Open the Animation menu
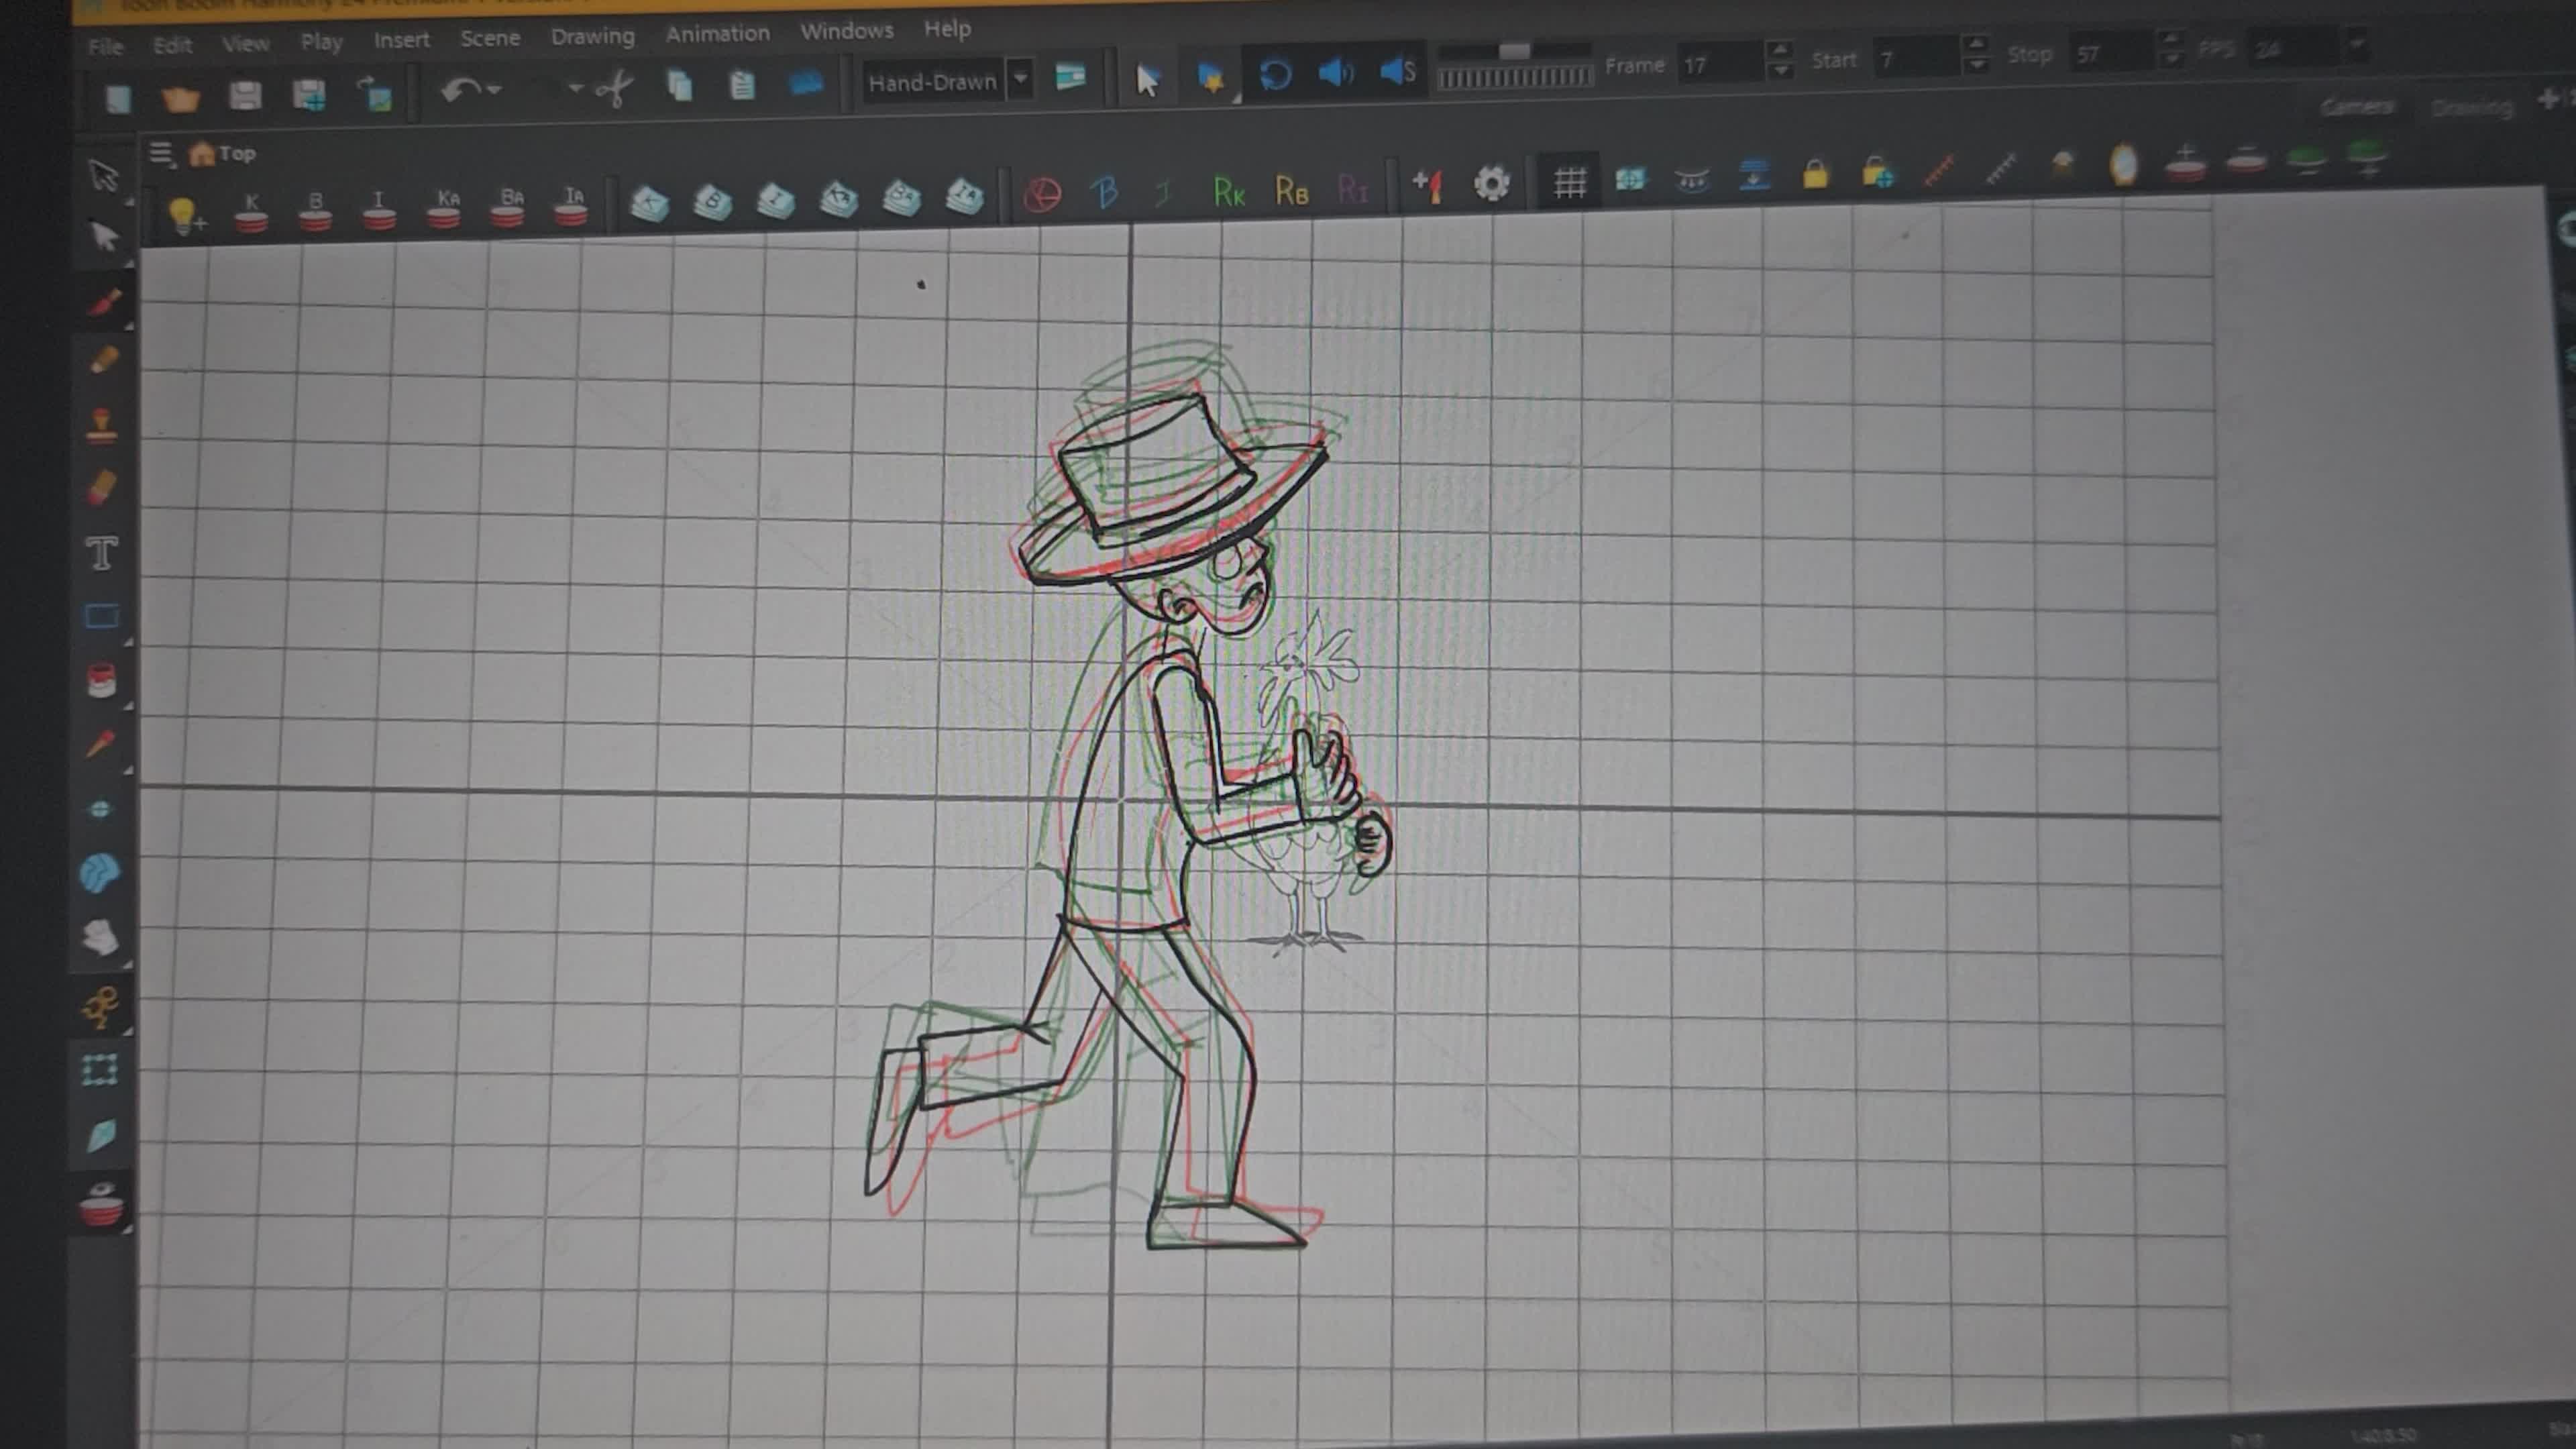2576x1449 pixels. coord(717,34)
